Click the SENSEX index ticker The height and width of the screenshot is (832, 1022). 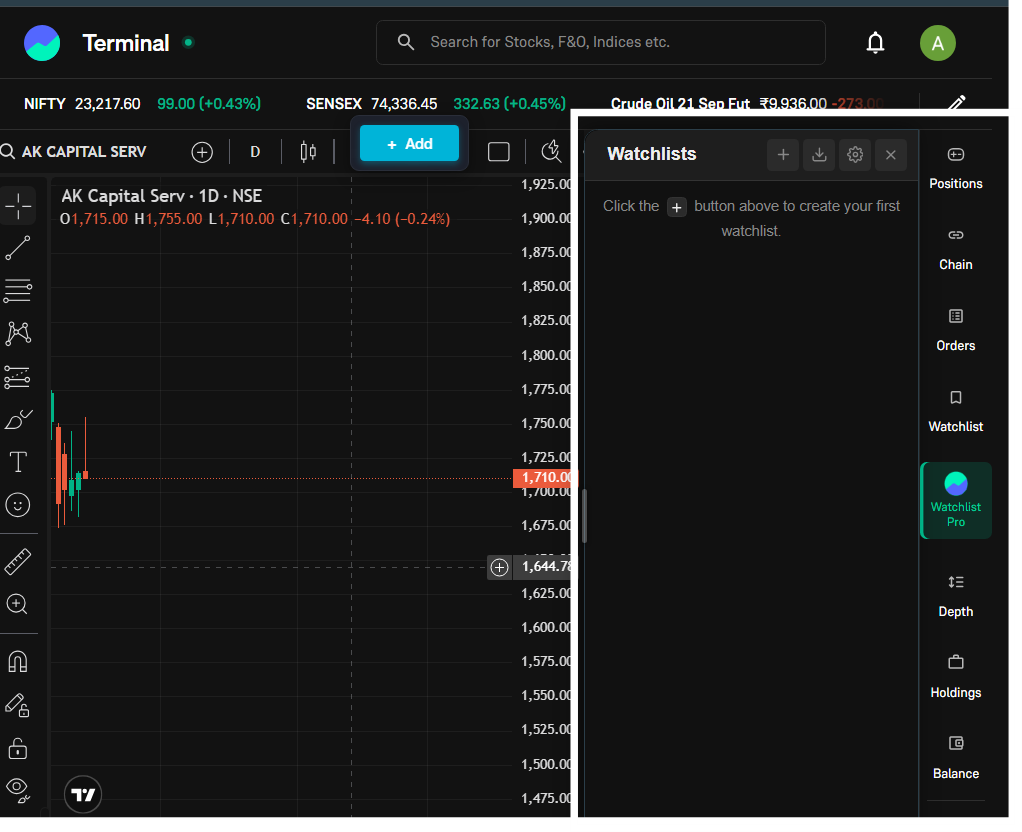click(436, 104)
